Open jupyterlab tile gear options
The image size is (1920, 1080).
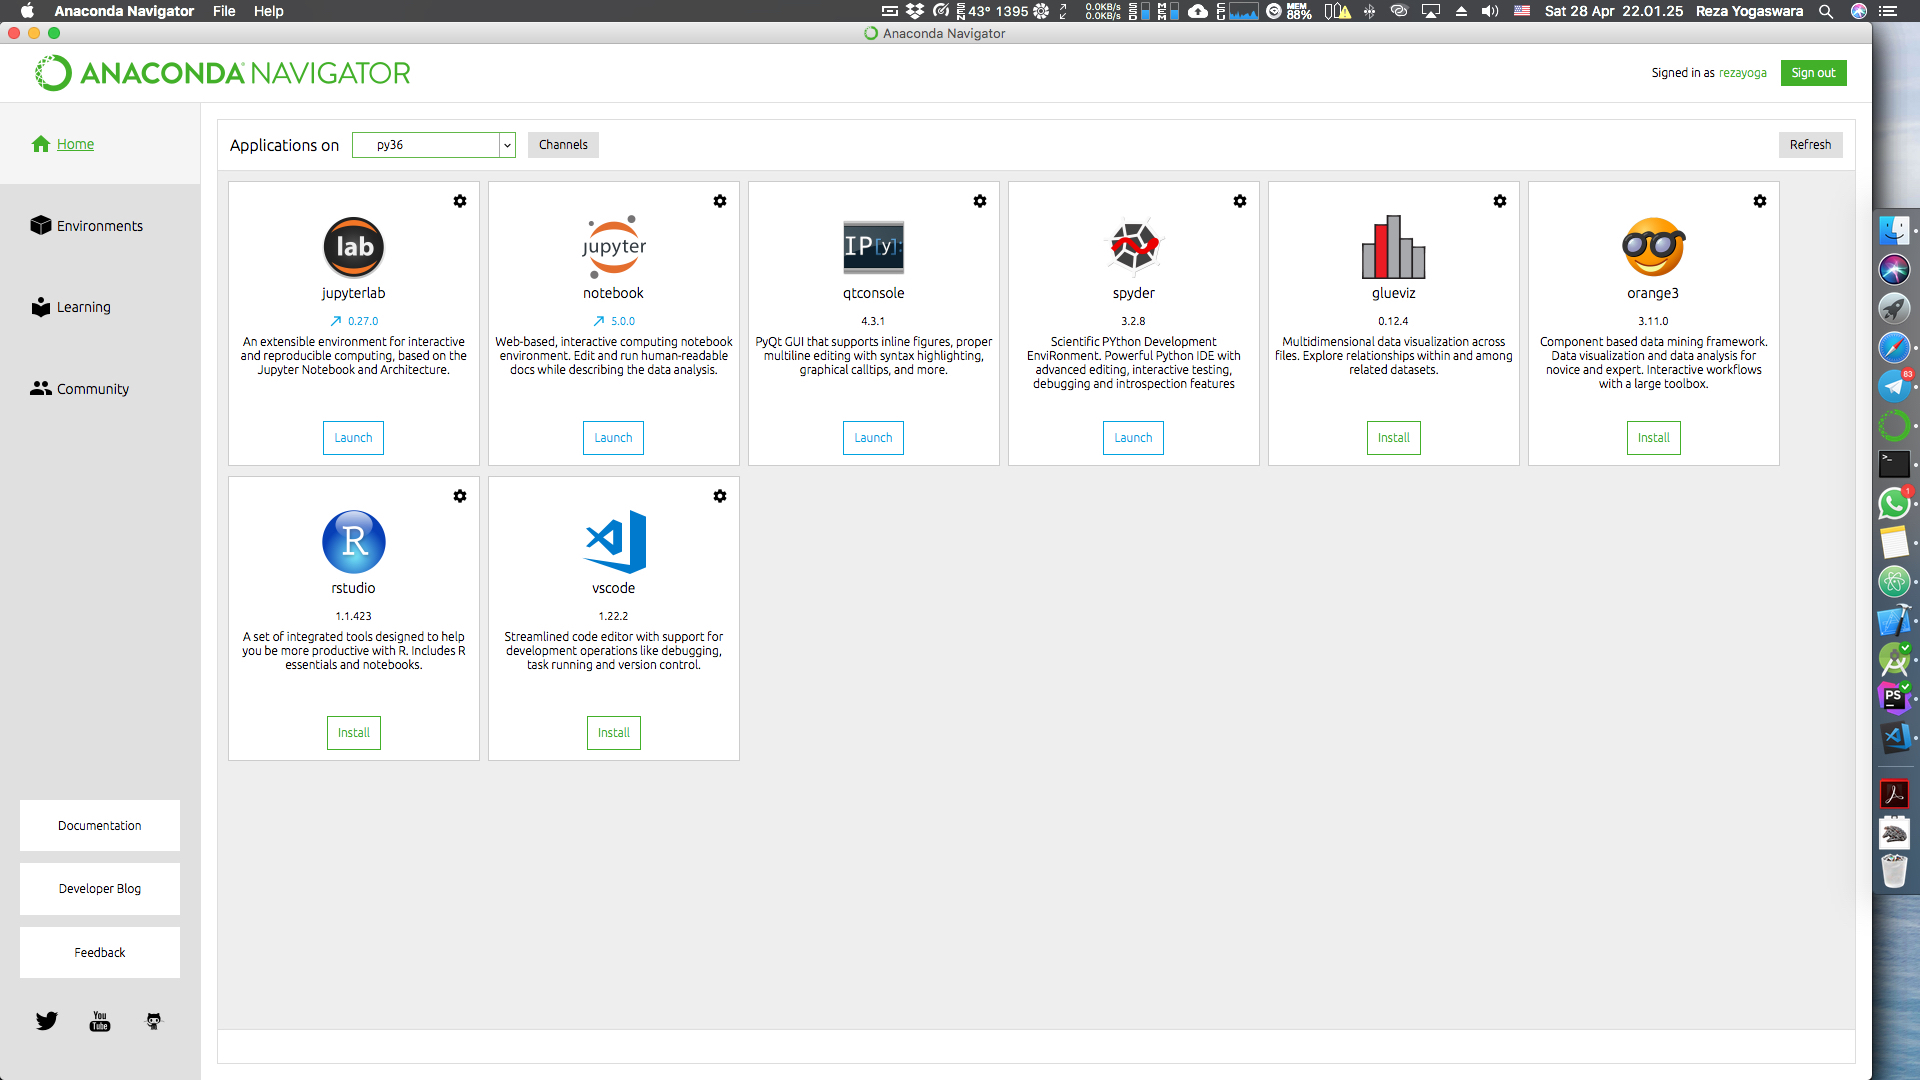click(x=460, y=201)
